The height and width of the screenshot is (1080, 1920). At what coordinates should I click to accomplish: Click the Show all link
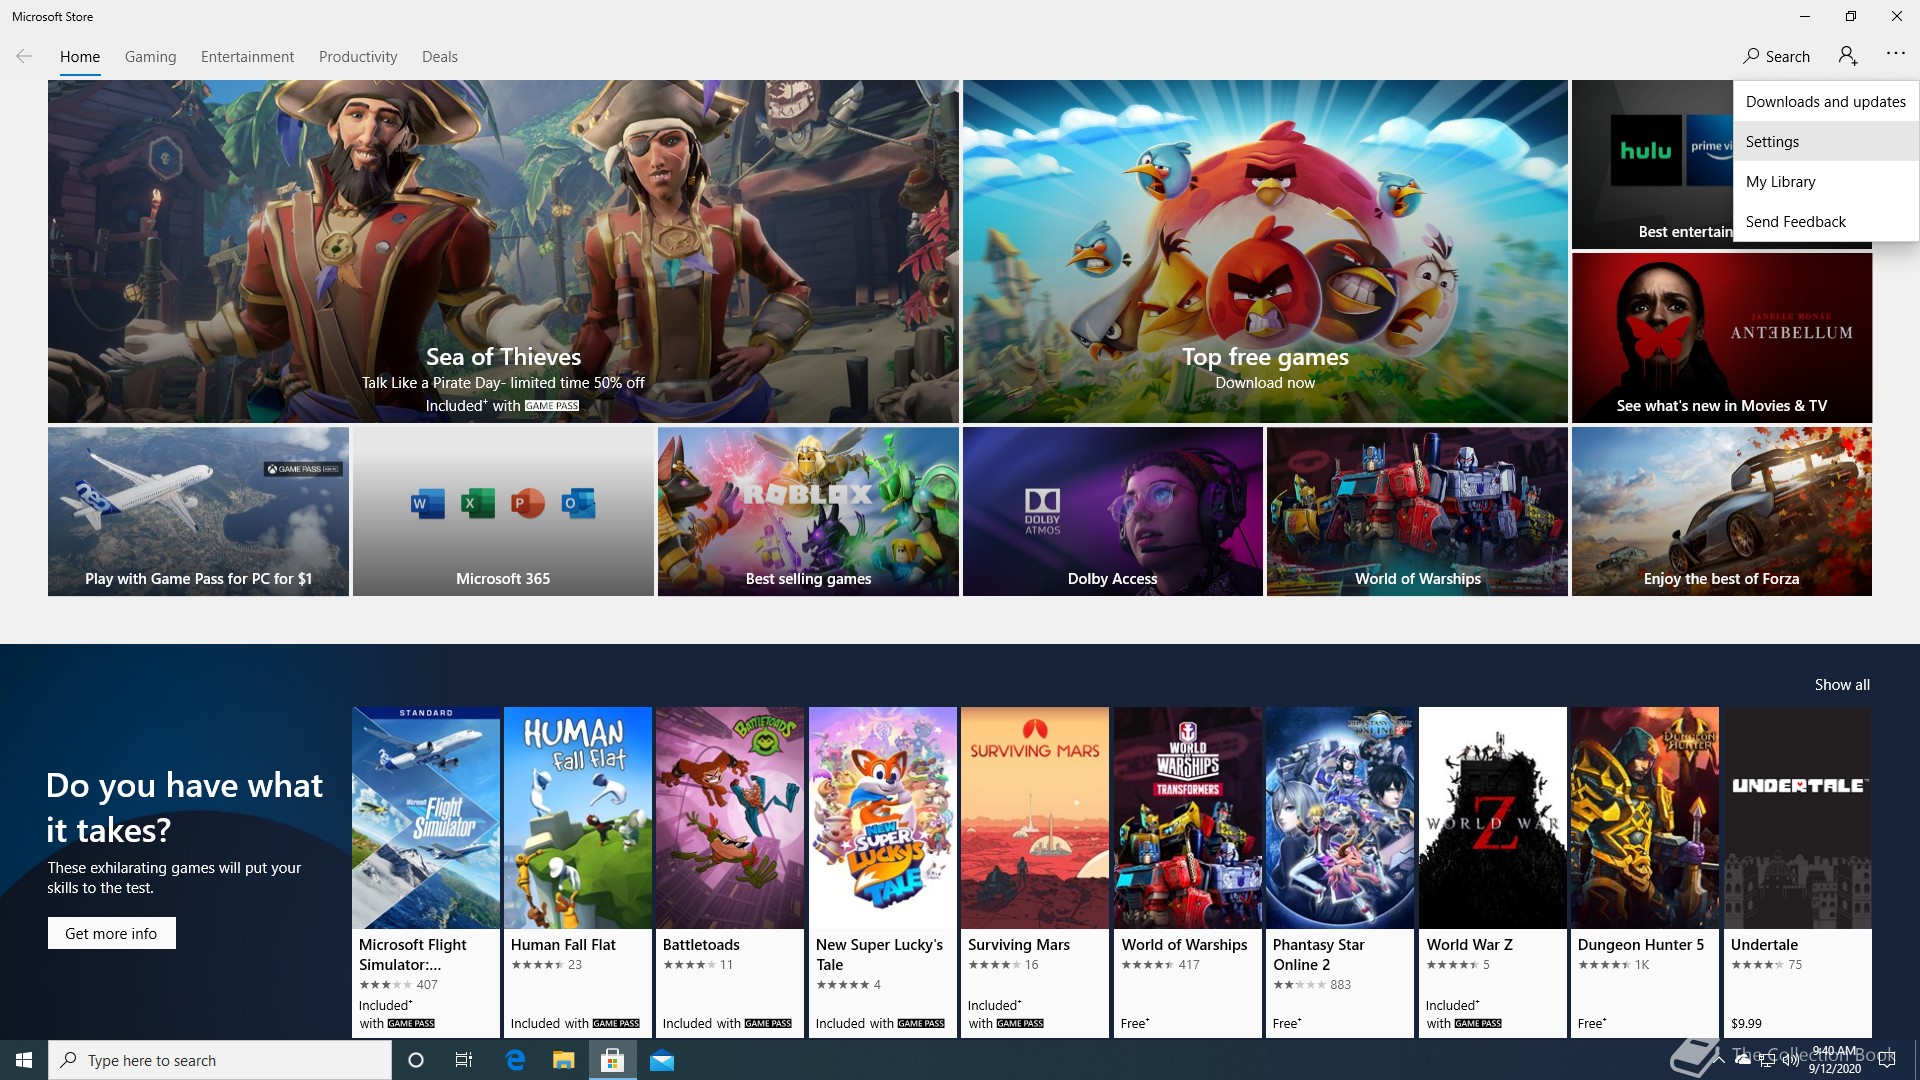1842,684
